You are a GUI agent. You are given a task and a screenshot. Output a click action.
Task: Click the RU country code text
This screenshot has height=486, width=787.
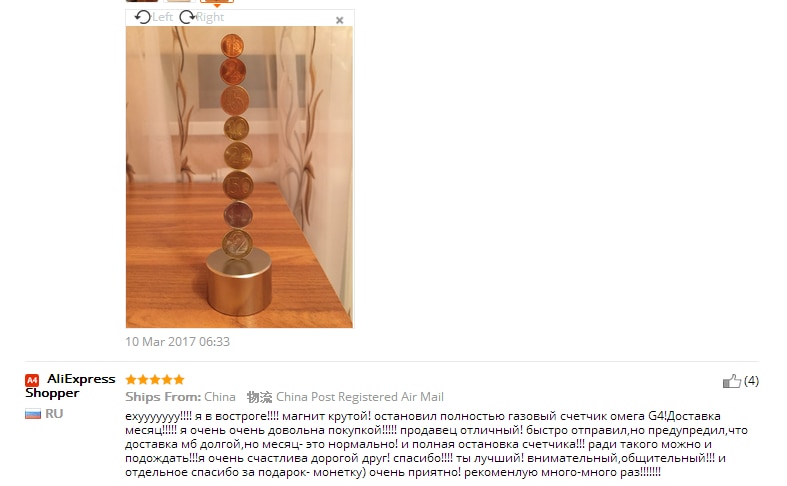pyautogui.click(x=54, y=414)
